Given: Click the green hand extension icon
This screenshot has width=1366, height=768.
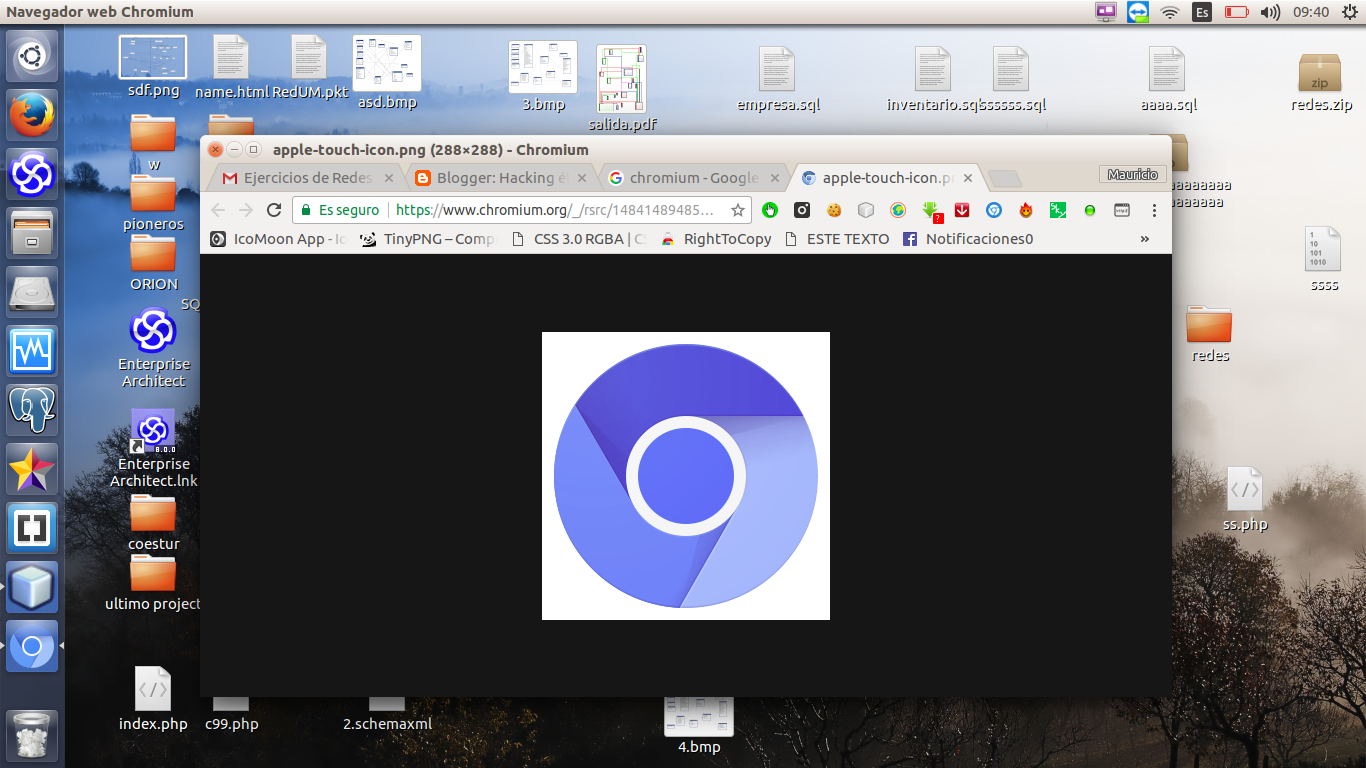Looking at the screenshot, I should 770,211.
